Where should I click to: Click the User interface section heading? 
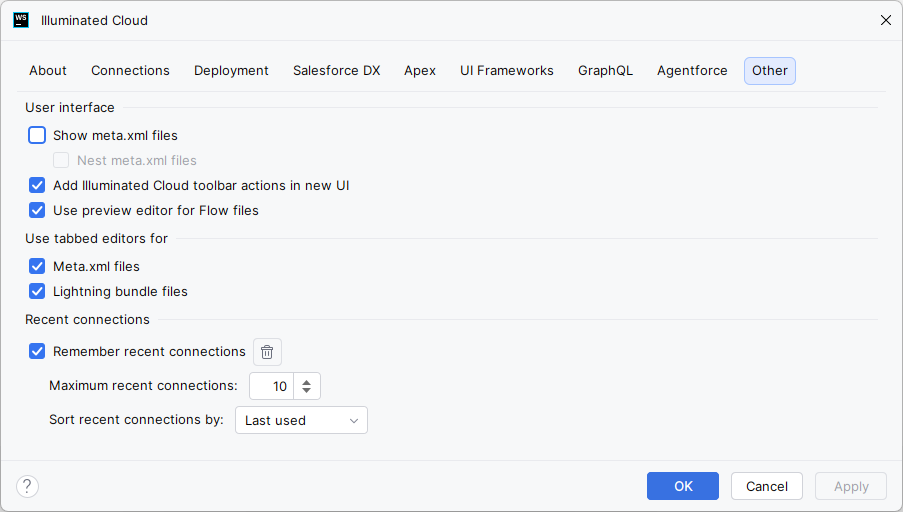70,108
